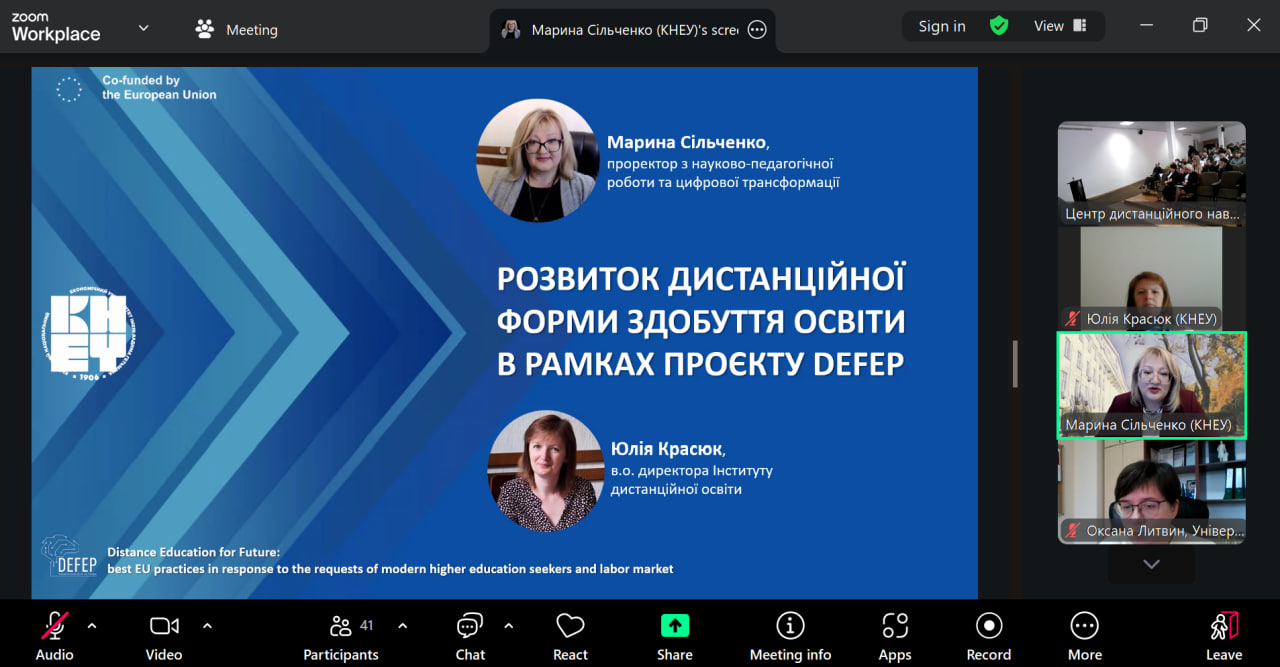Viewport: 1280px width, 667px height.
Task: Open Meeting info
Action: [x=790, y=634]
